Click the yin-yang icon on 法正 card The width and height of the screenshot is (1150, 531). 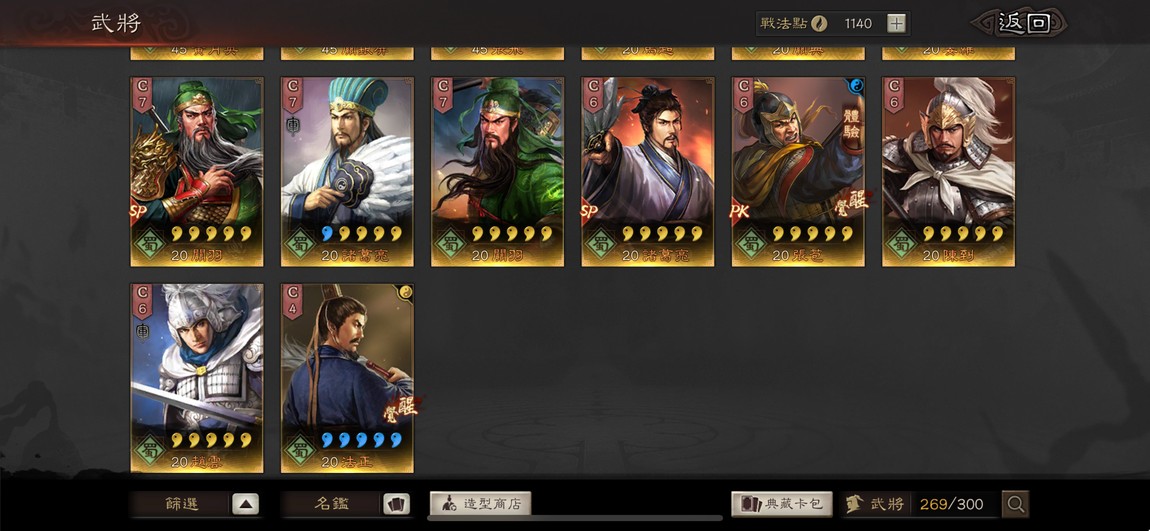pyautogui.click(x=405, y=293)
